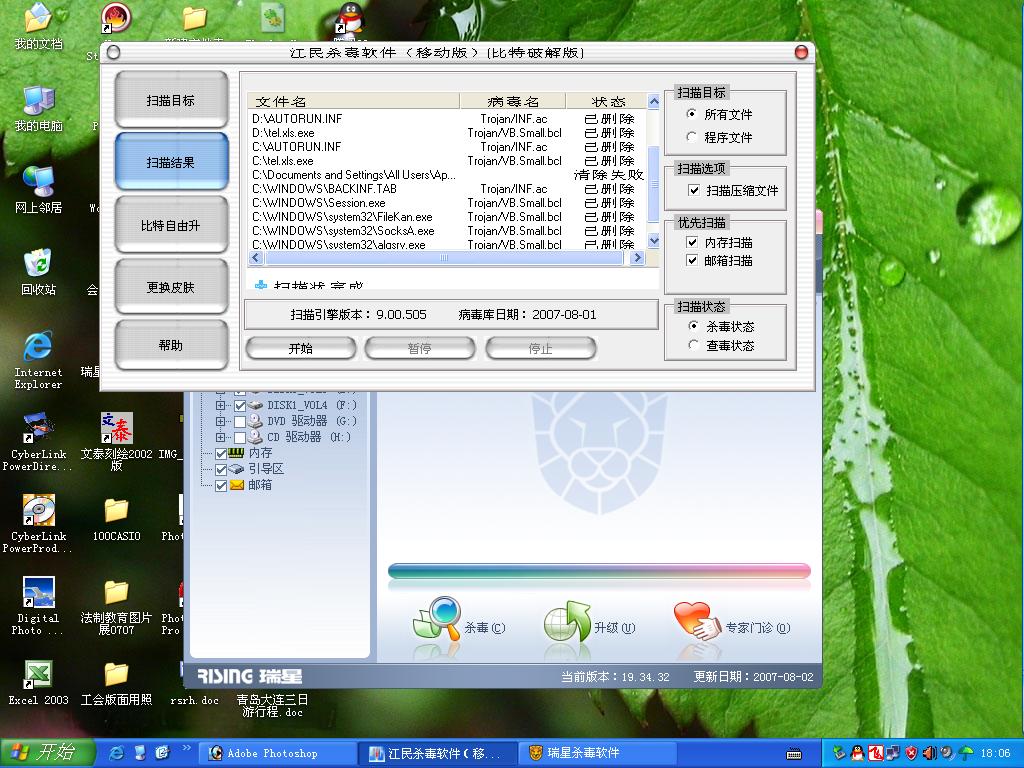
Task: Sort results by 文件名 column header
Action: pyautogui.click(x=353, y=101)
